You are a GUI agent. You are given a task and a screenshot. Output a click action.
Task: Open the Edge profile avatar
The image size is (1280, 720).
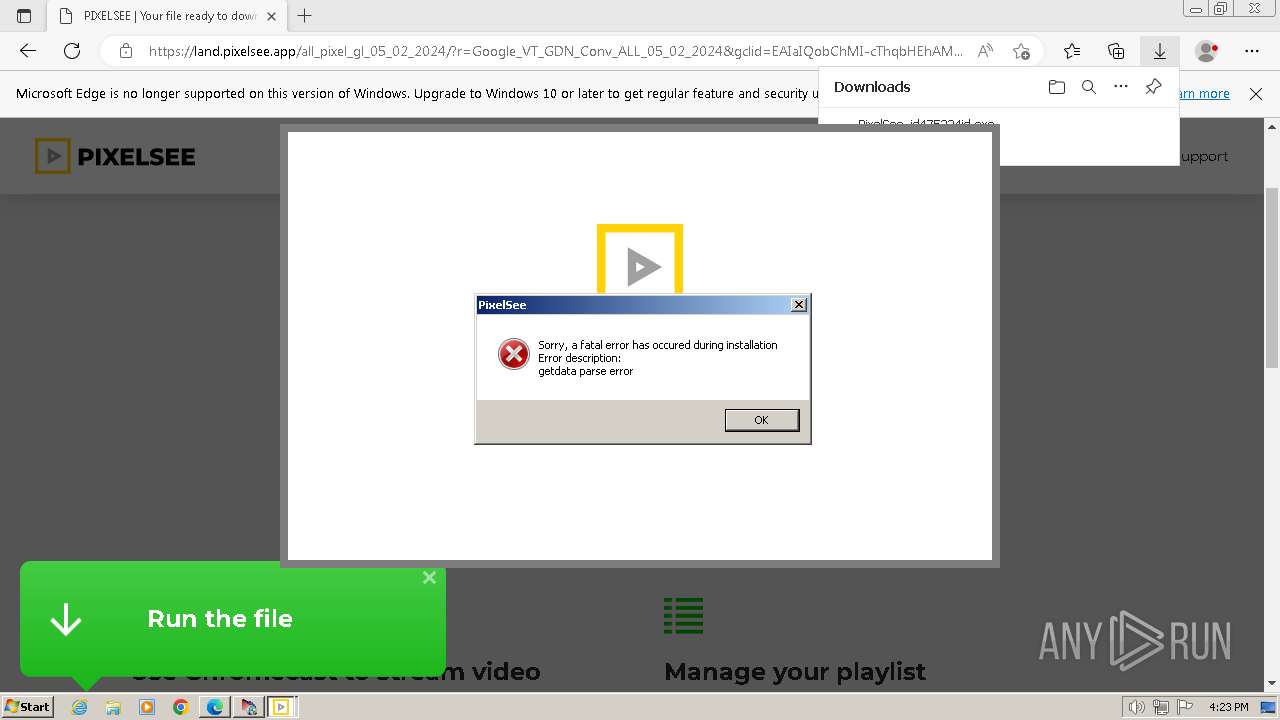coord(1207,51)
